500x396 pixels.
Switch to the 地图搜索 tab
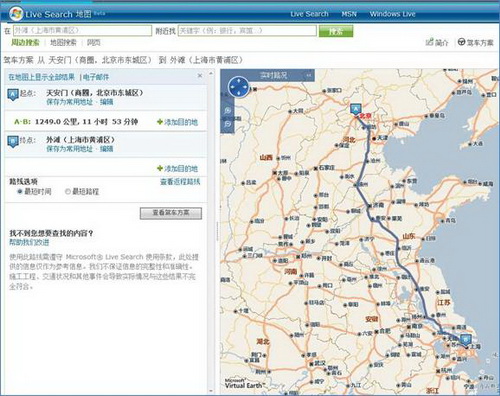(63, 43)
